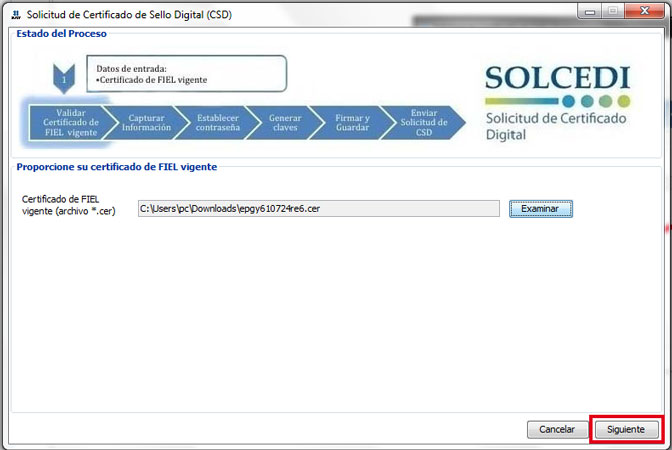Click the FIEL certificate file path field

tap(318, 208)
